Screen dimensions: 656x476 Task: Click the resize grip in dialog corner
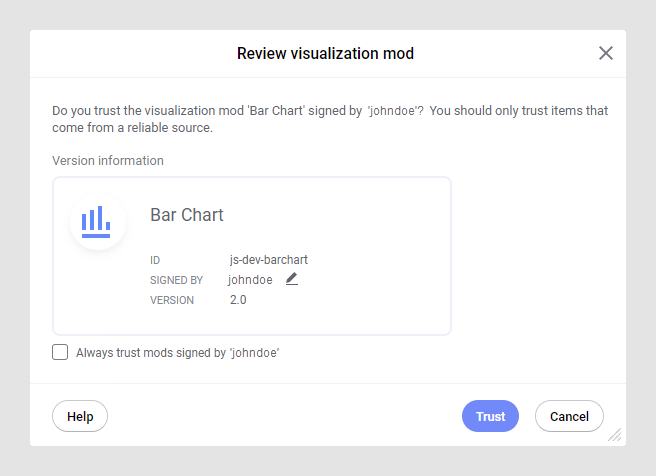[615, 435]
